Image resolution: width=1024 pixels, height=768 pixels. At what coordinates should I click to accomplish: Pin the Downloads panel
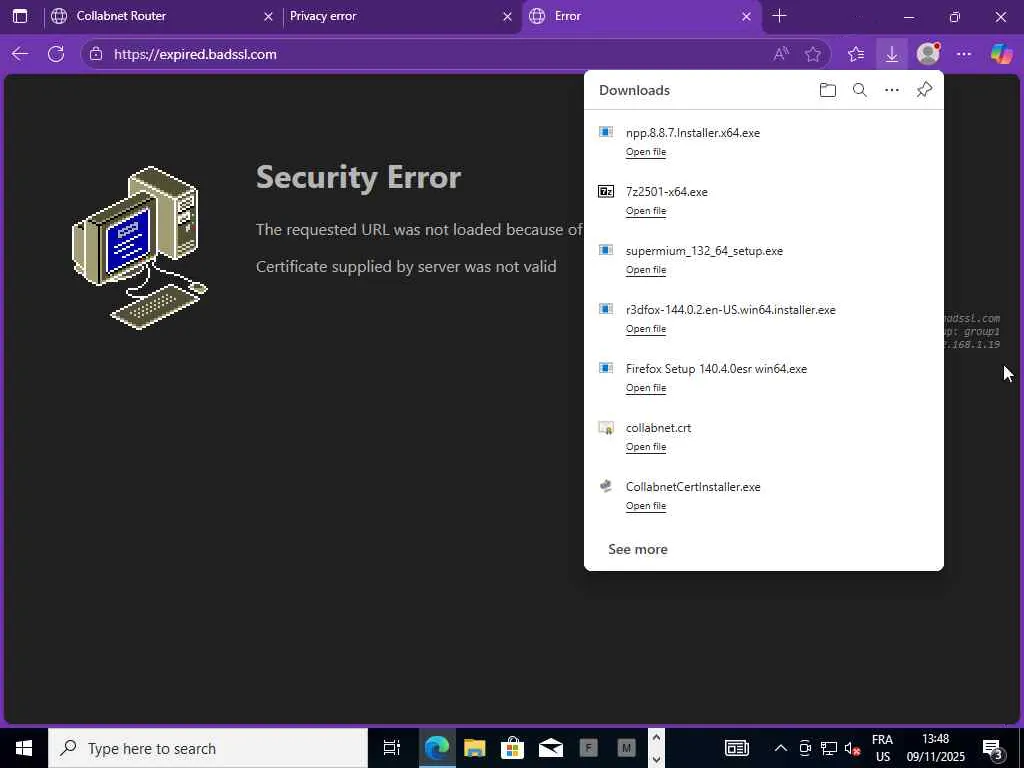click(924, 90)
